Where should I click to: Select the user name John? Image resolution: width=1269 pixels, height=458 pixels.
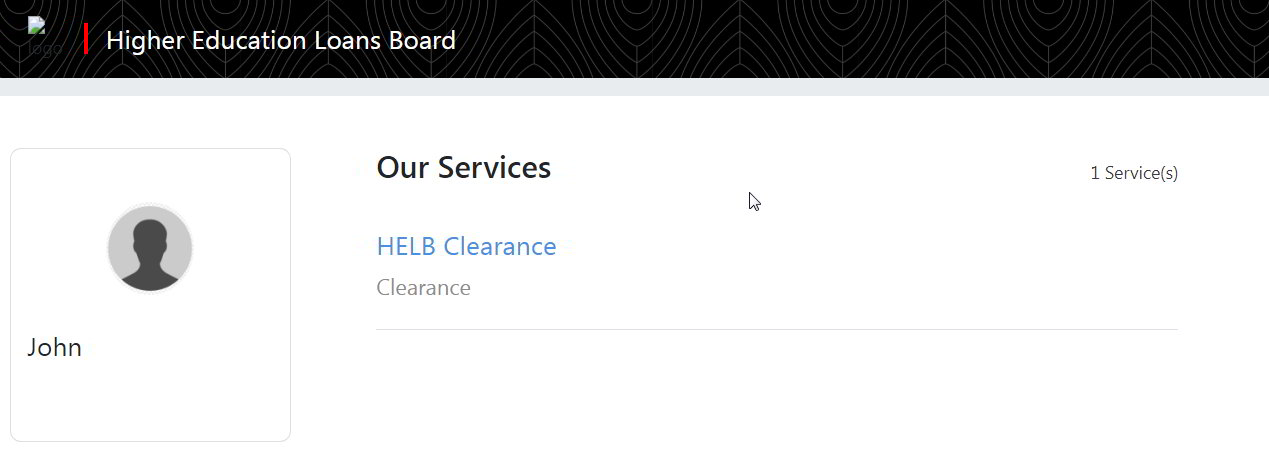54,348
